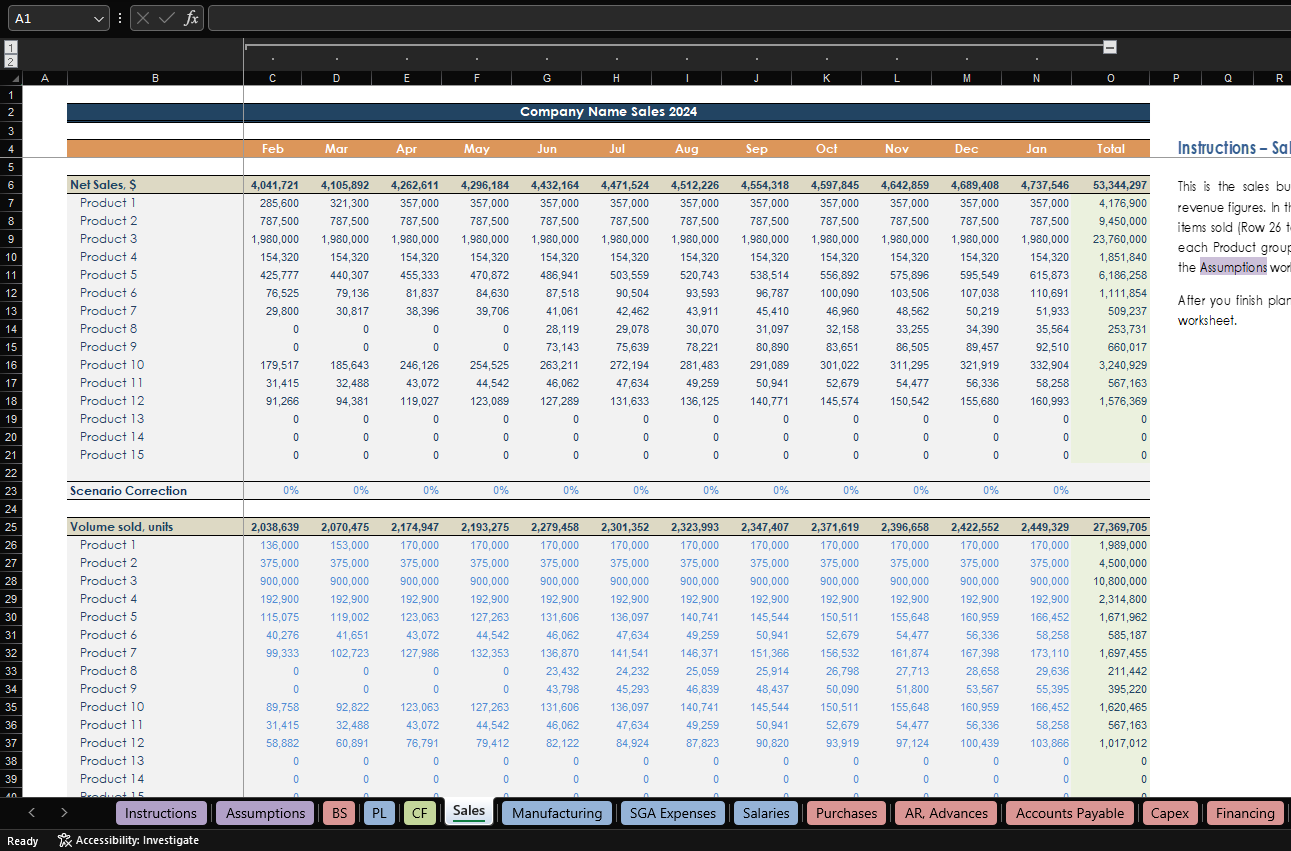Switch to the Purchases sheet tab
This screenshot has width=1291, height=851.
click(x=846, y=813)
